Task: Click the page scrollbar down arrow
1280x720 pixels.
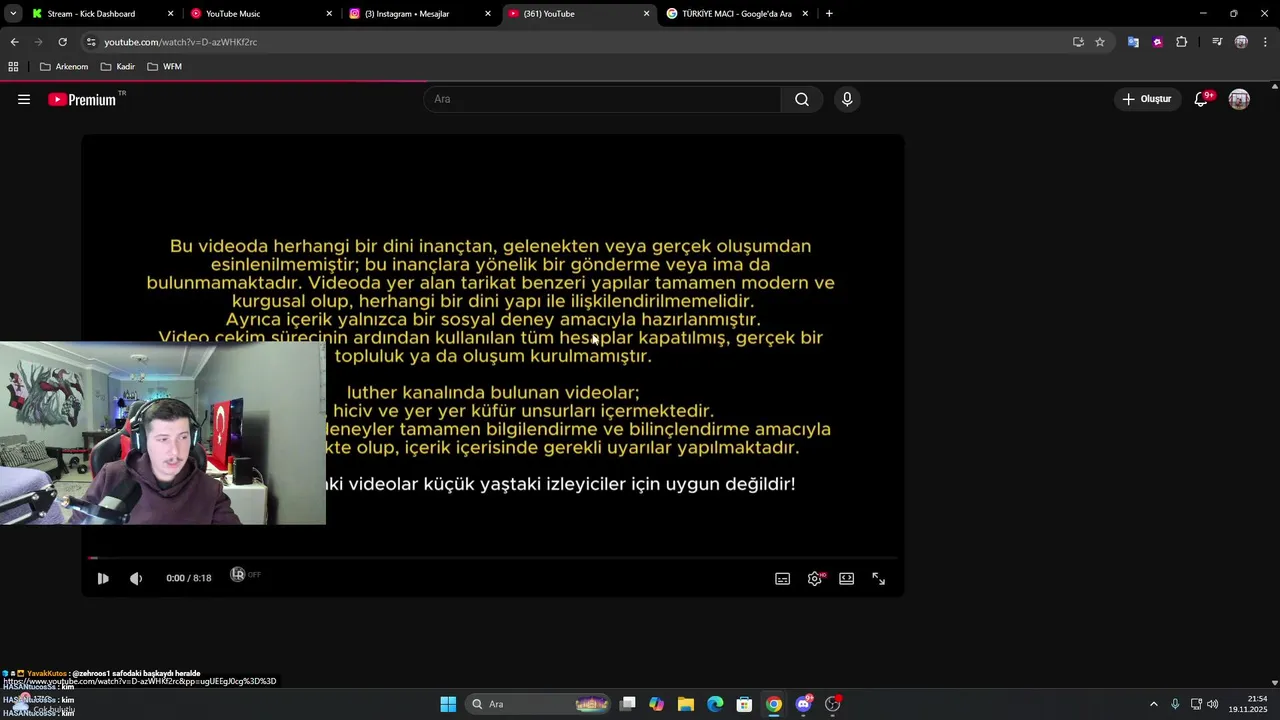Action: tap(1274, 683)
